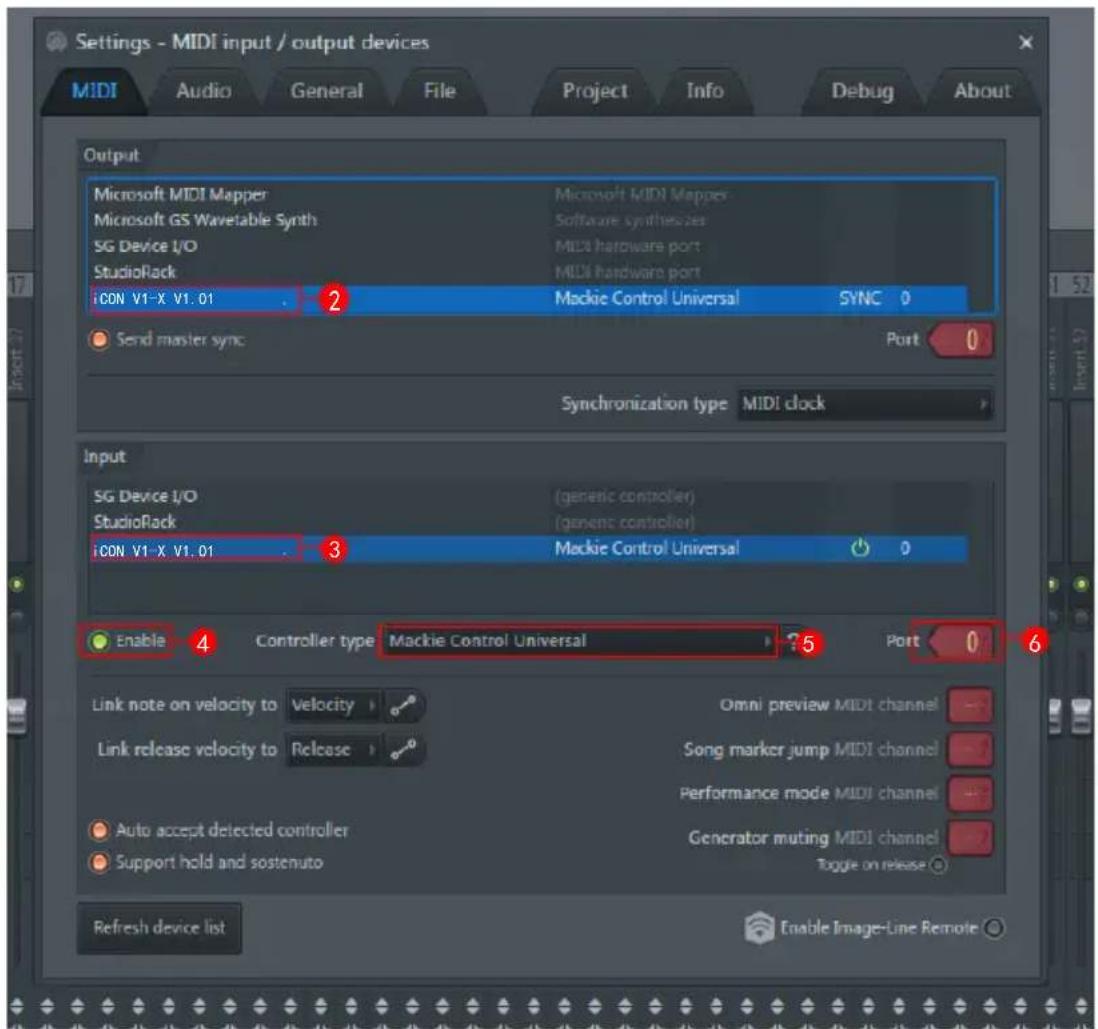The width and height of the screenshot is (1098, 1029).
Task: Click mixer fader handle left of Settings window
Action: 17,716
